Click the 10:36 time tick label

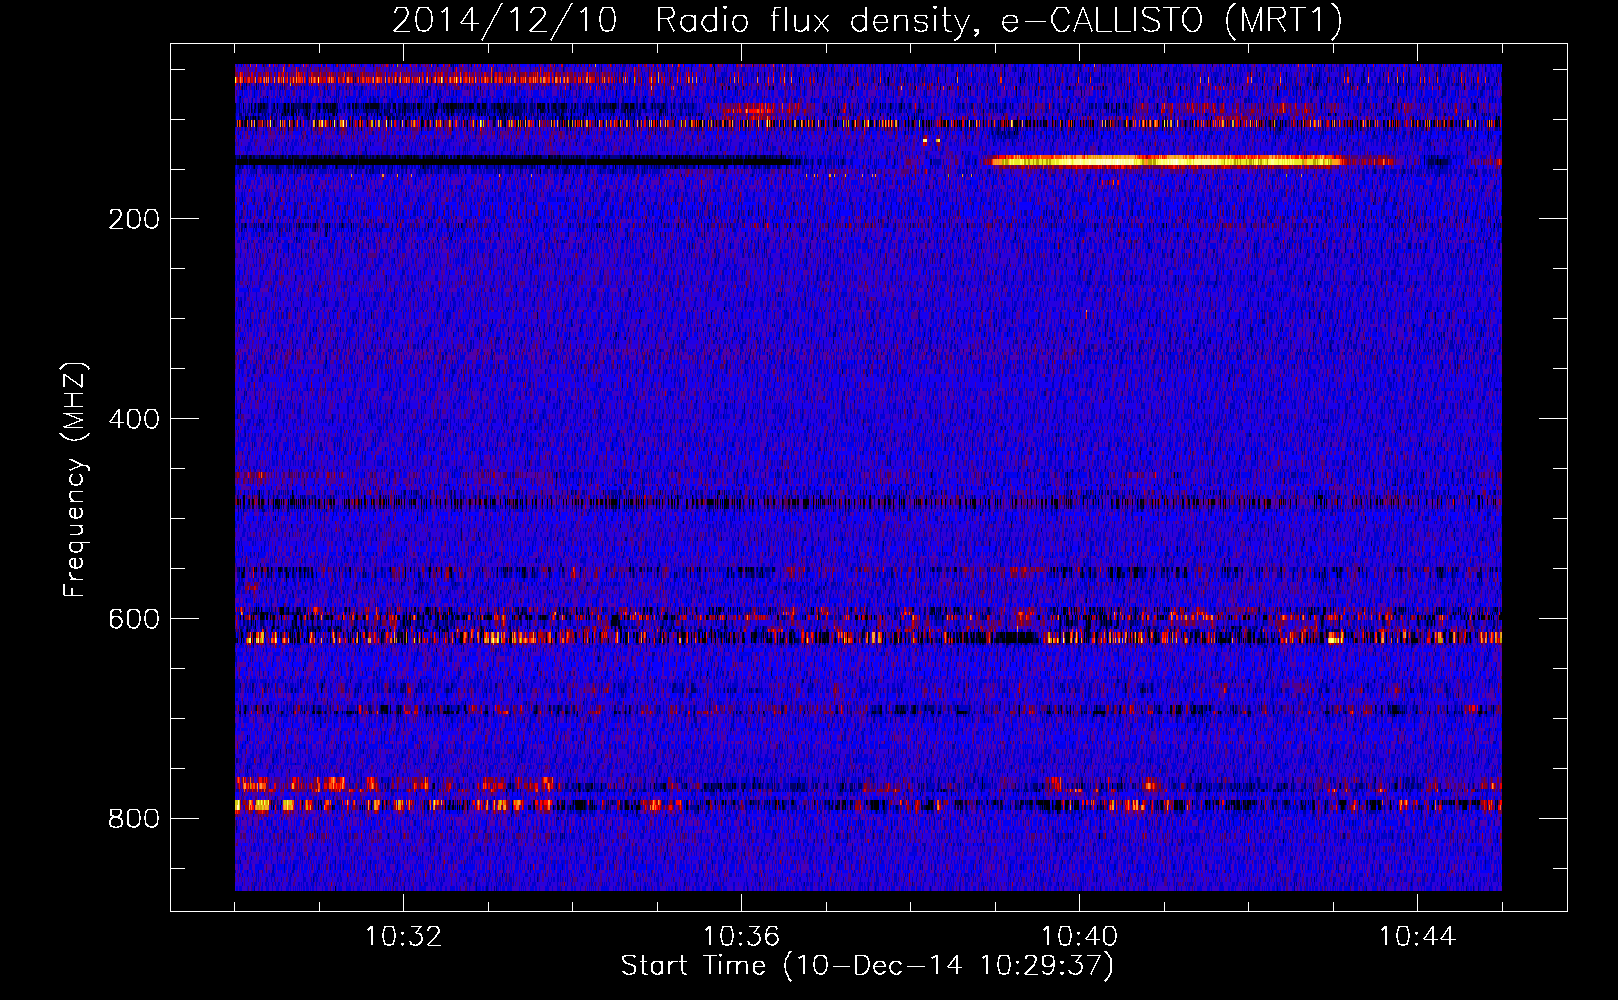pyautogui.click(x=741, y=937)
